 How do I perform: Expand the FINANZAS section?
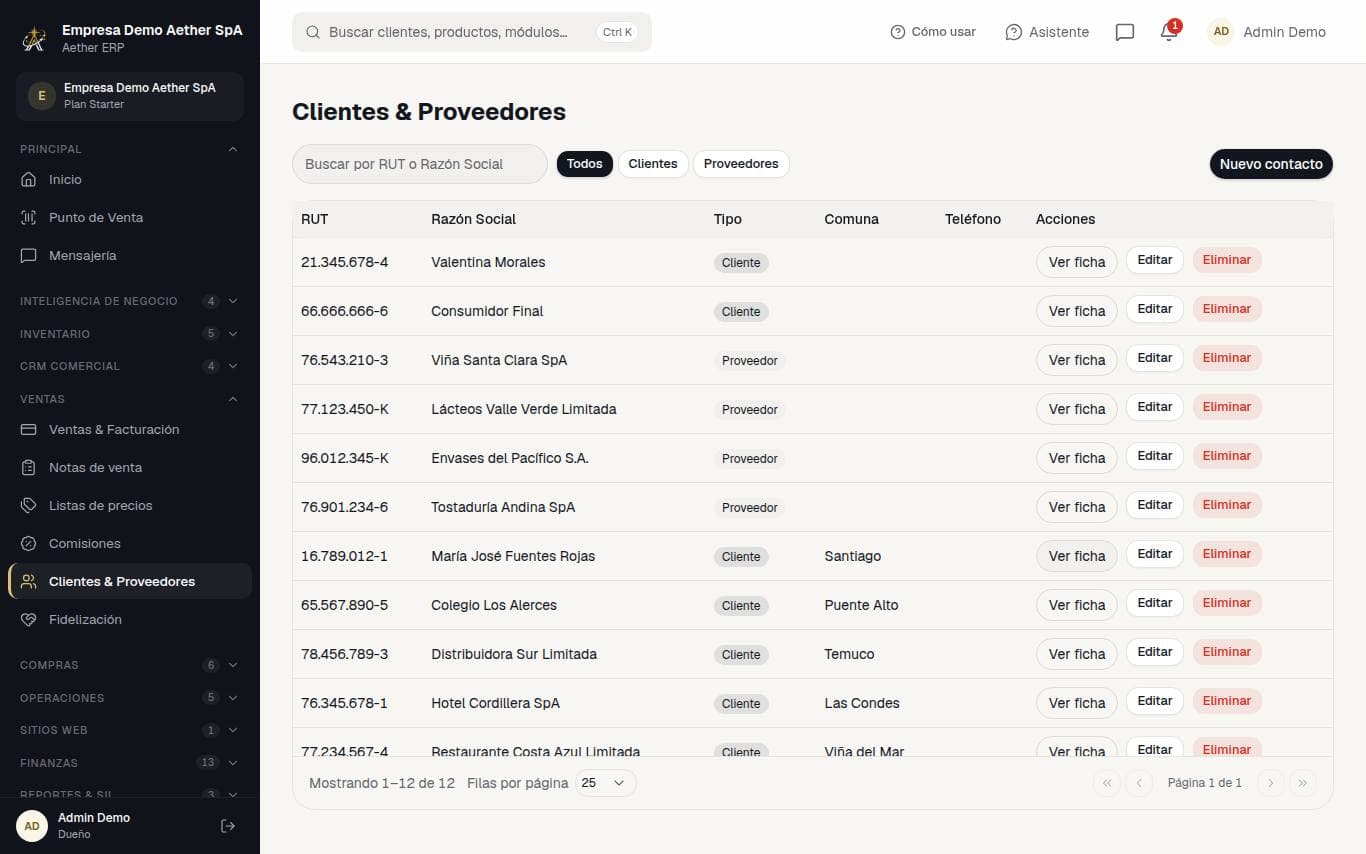(130, 763)
